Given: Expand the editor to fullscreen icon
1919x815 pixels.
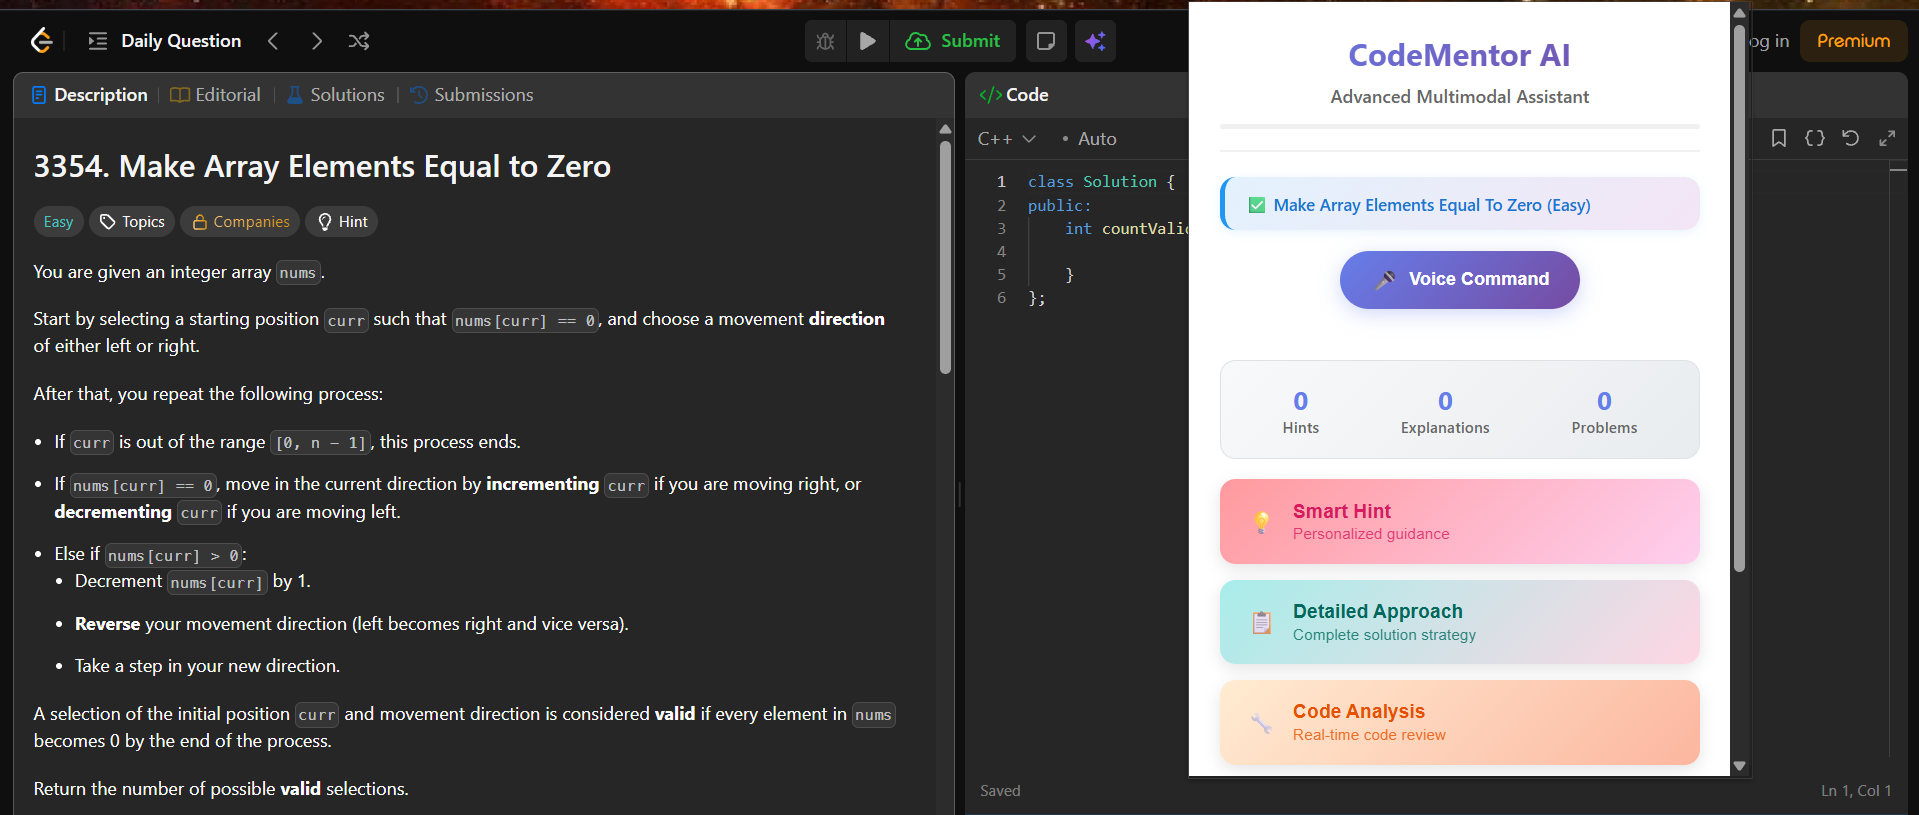Looking at the screenshot, I should point(1887,138).
